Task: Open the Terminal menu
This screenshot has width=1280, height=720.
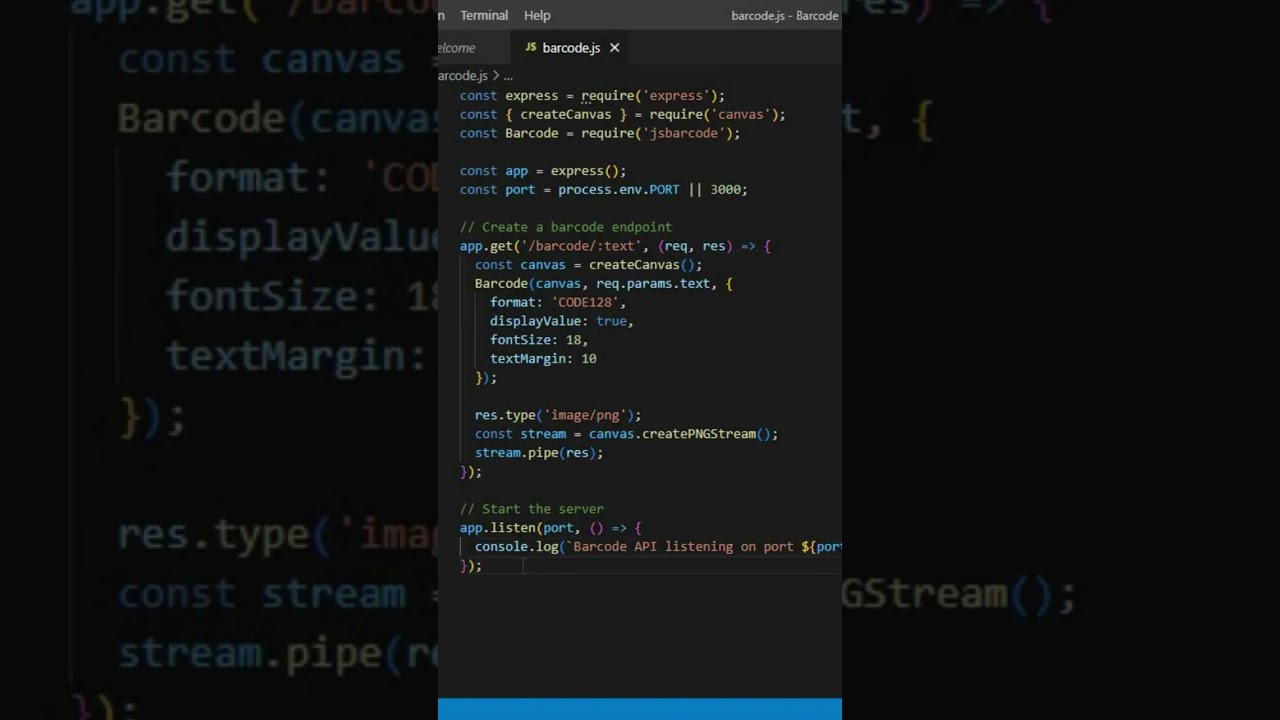Action: pos(484,15)
